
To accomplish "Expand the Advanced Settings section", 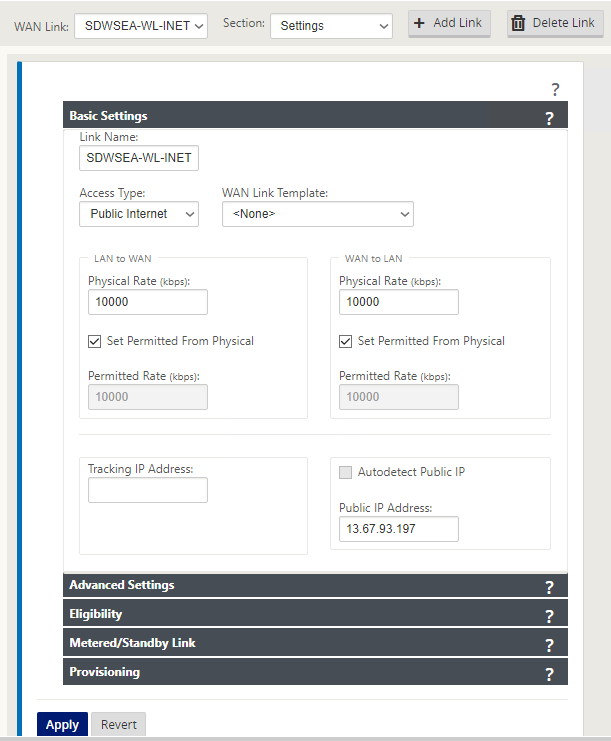I will 315,585.
